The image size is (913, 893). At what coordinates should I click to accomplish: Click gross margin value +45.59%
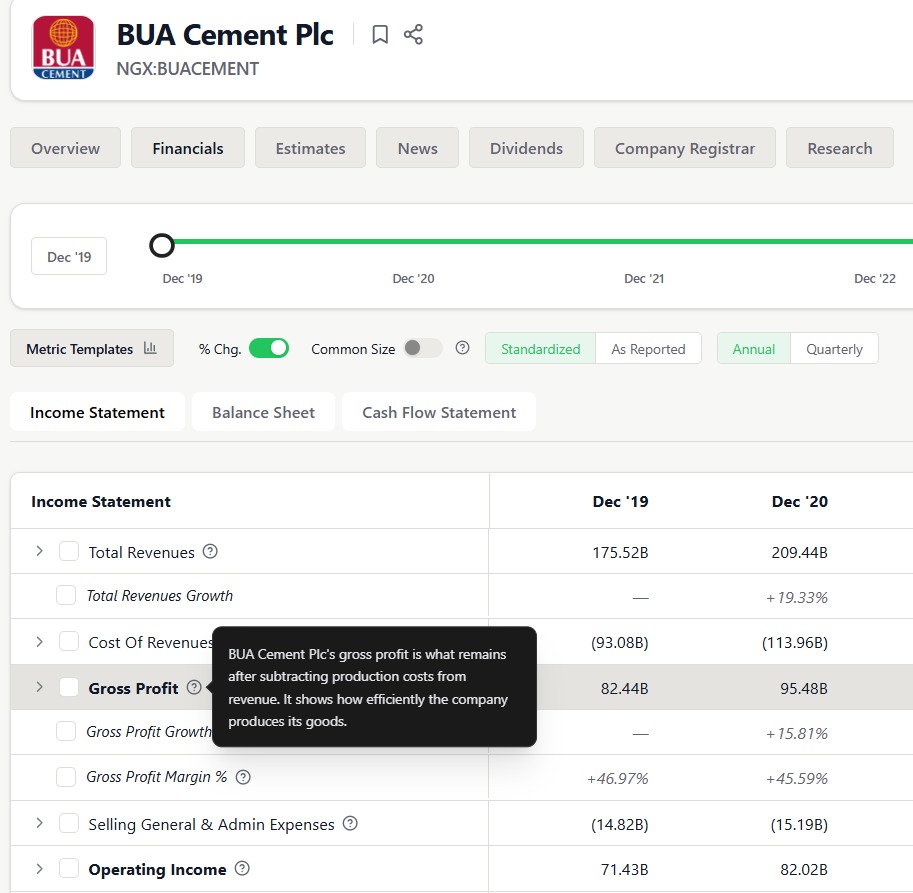coord(797,778)
